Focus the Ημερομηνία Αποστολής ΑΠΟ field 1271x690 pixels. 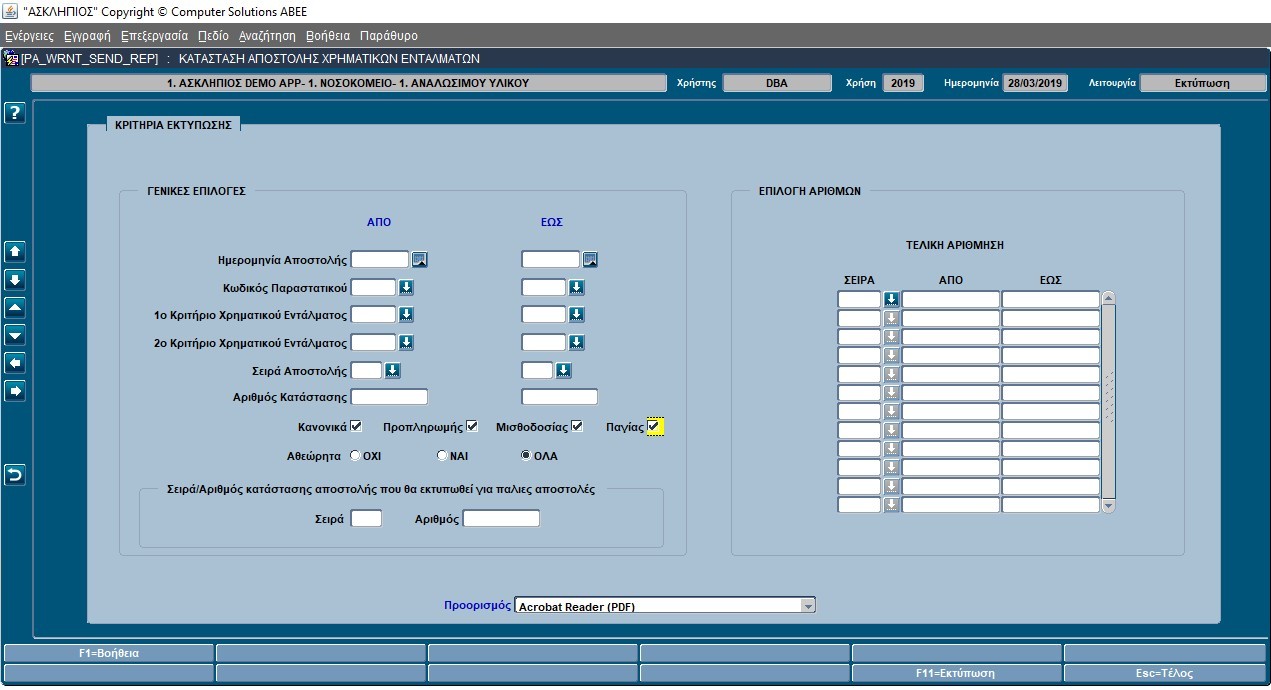[380, 260]
